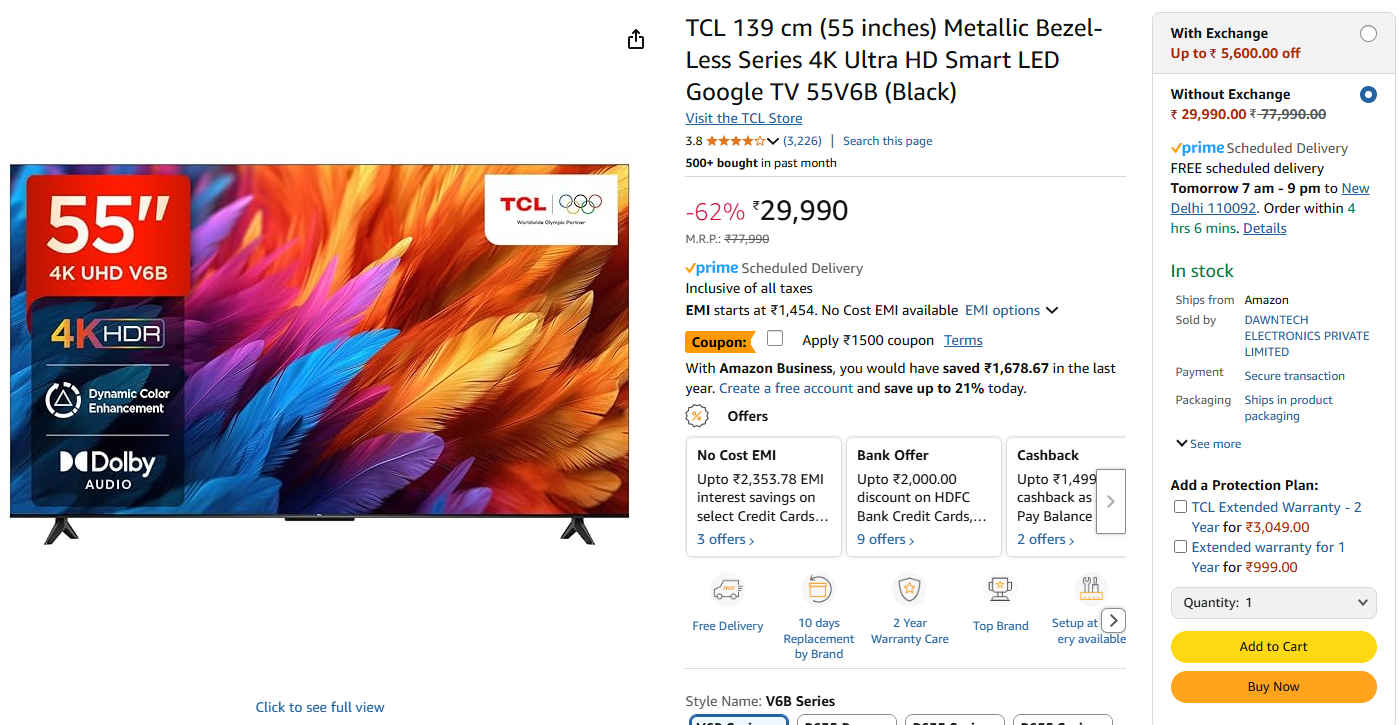Screen dimensions: 1399x725
Task: Expand the EMI options dropdown
Action: coord(1011,311)
